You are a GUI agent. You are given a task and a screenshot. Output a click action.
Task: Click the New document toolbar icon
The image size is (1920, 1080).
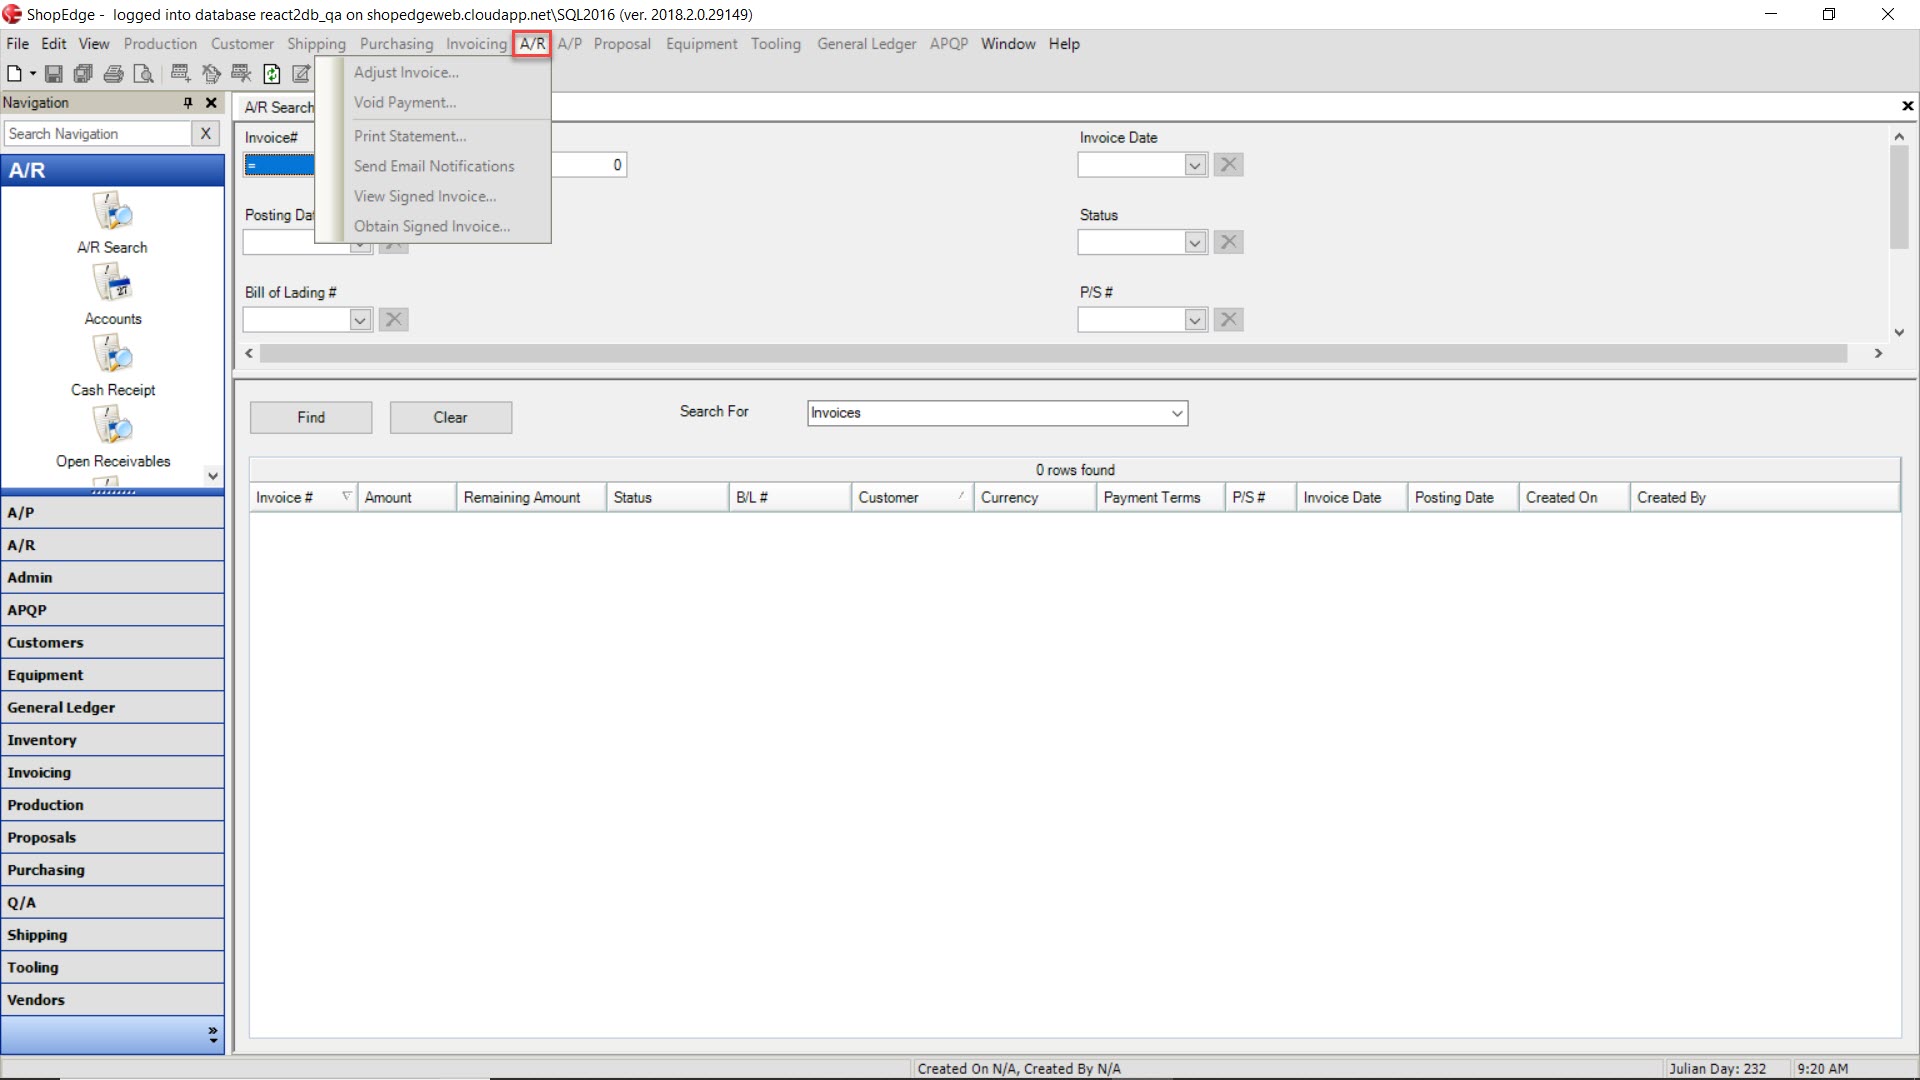(x=14, y=73)
